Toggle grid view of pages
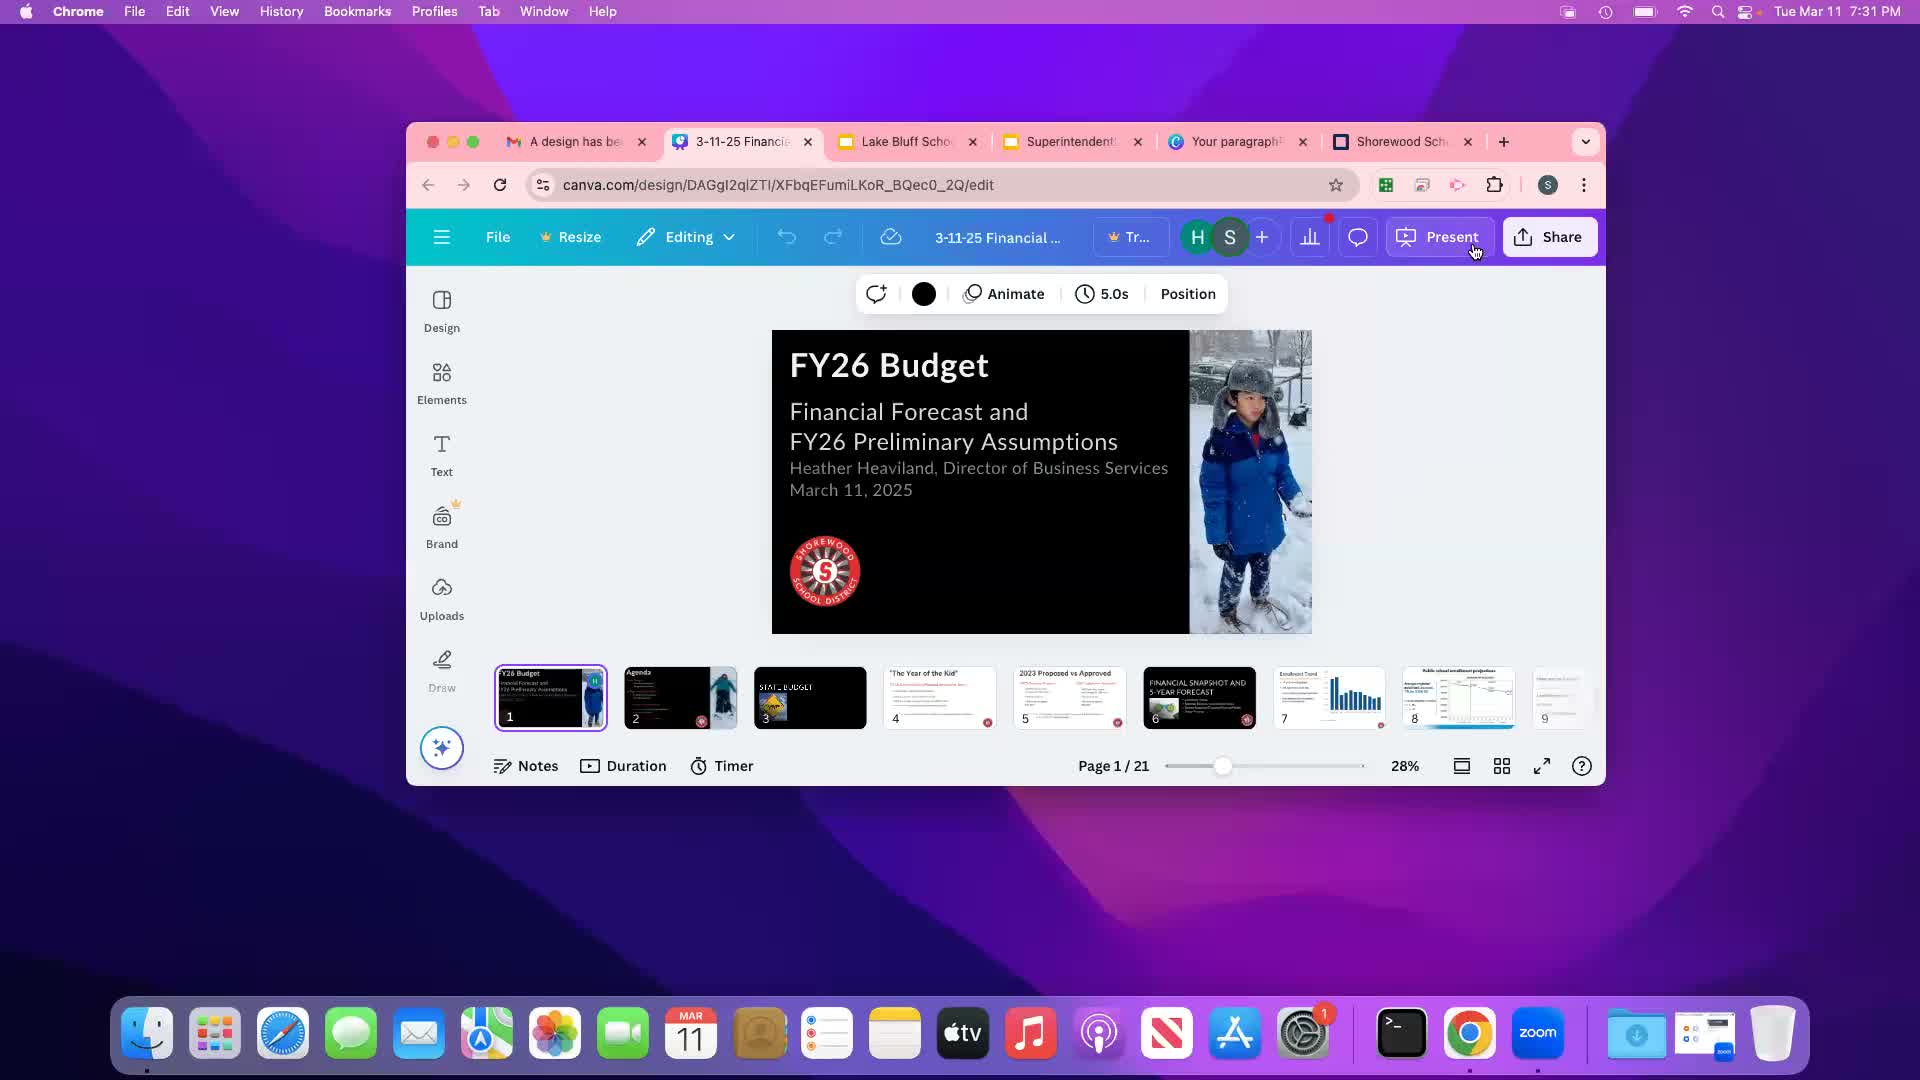 coord(1501,766)
